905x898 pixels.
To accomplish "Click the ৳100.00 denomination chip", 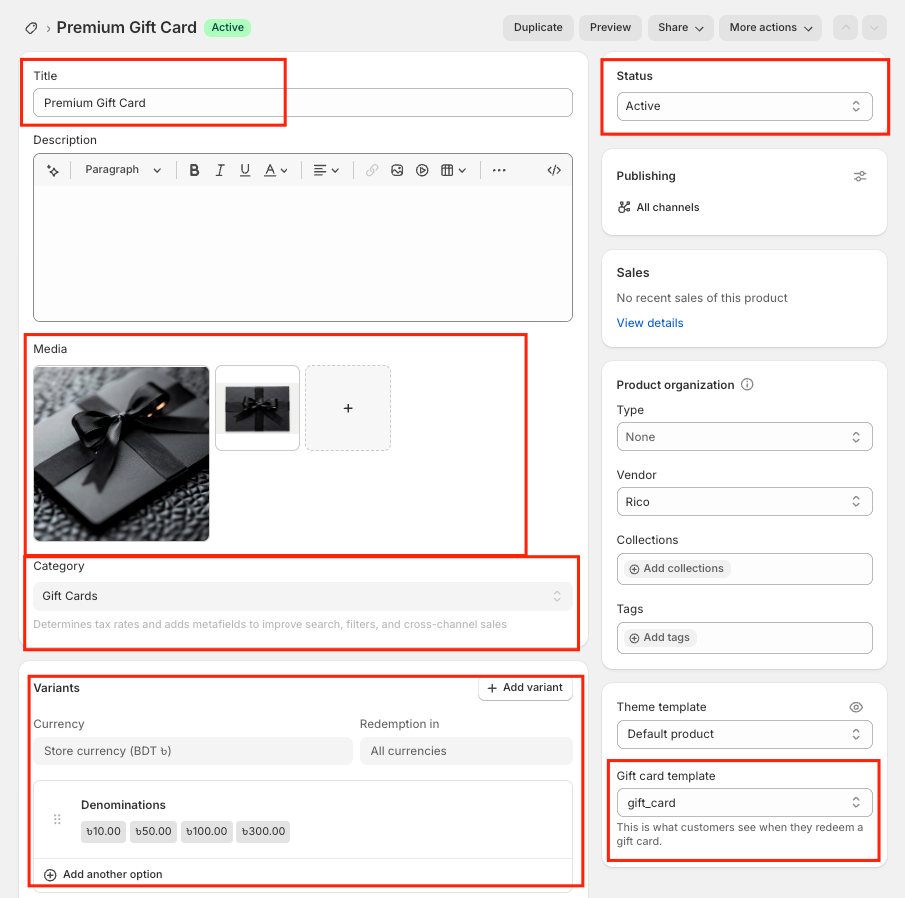I will (x=207, y=832).
